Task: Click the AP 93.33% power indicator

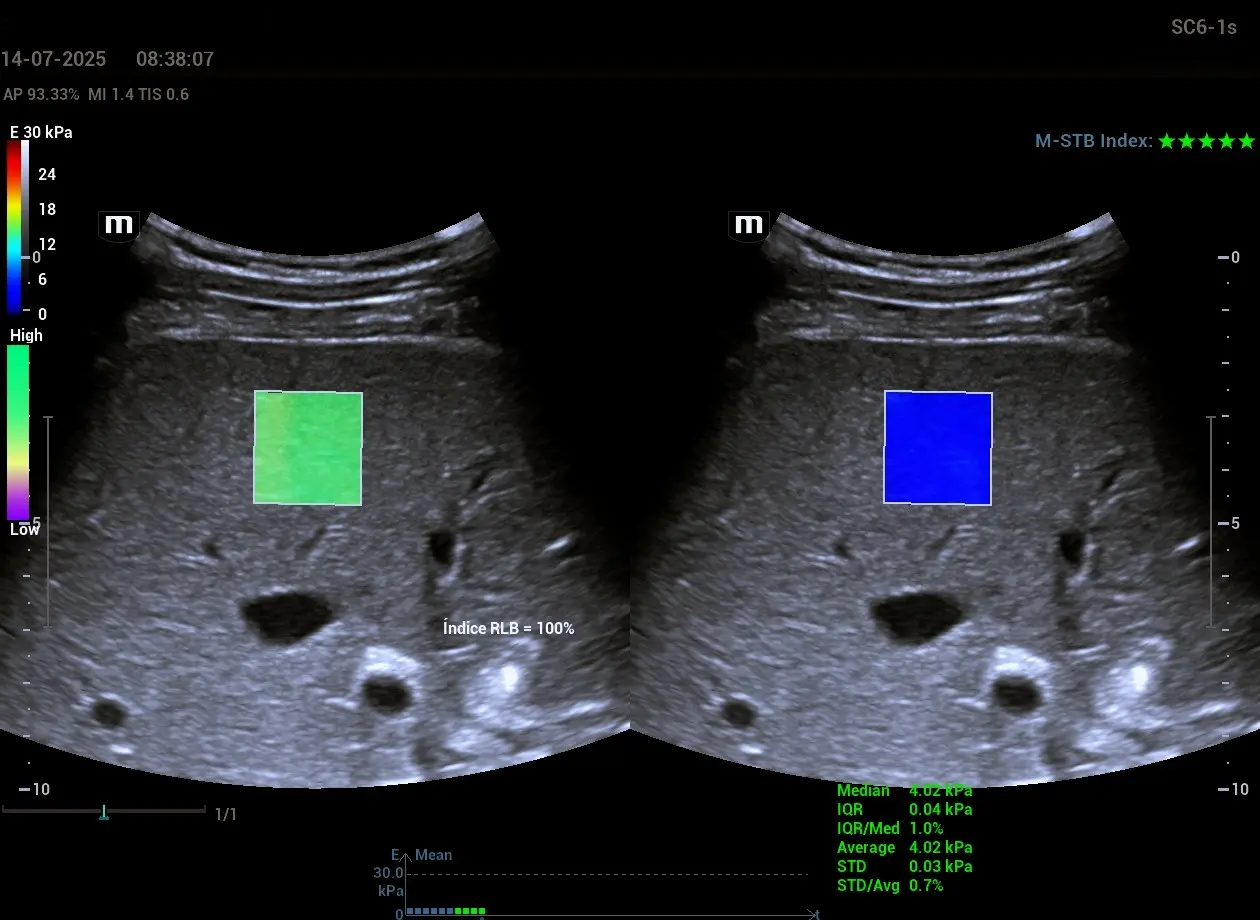Action: click(x=41, y=94)
